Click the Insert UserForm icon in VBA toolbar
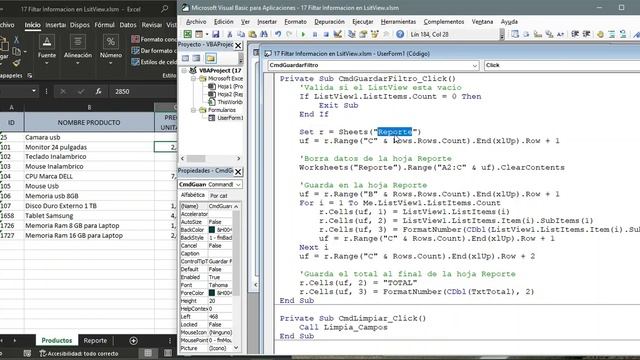 coord(199,34)
